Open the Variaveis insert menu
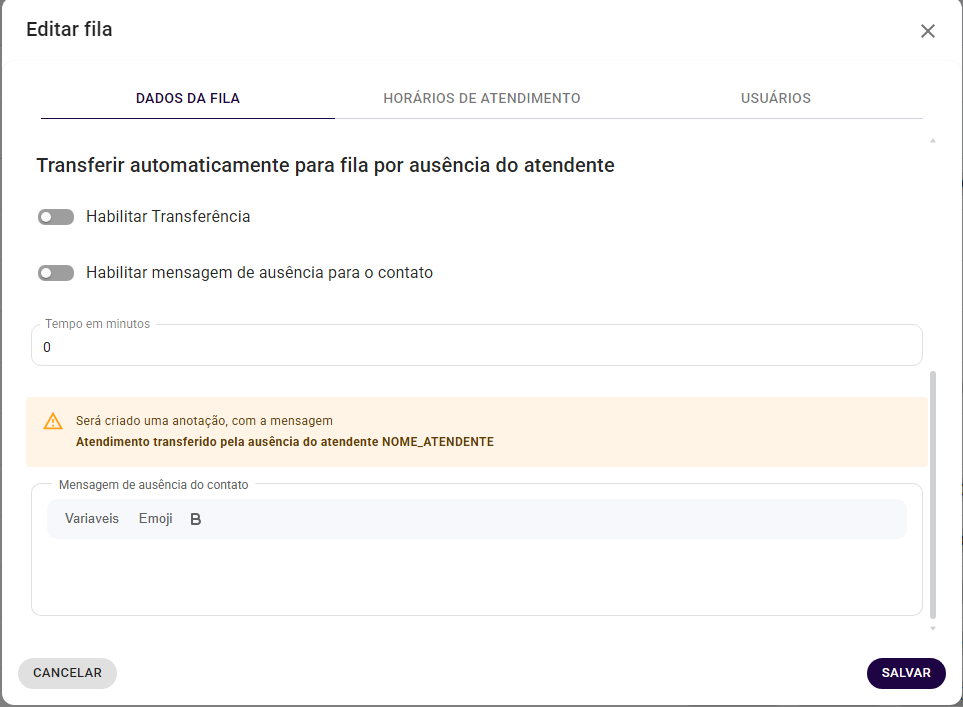The height and width of the screenshot is (707, 963). click(x=92, y=519)
